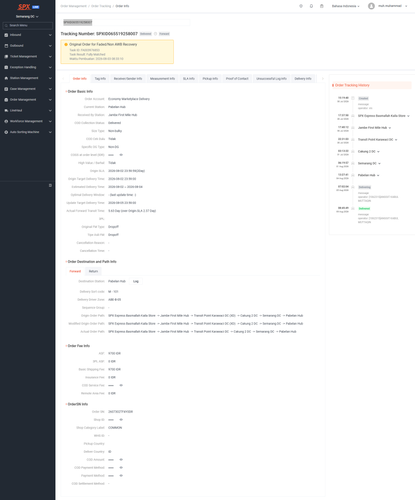The width and height of the screenshot is (415, 500).
Task: Reveal COGS at order level with eye icon
Action: pyautogui.click(x=121, y=155)
